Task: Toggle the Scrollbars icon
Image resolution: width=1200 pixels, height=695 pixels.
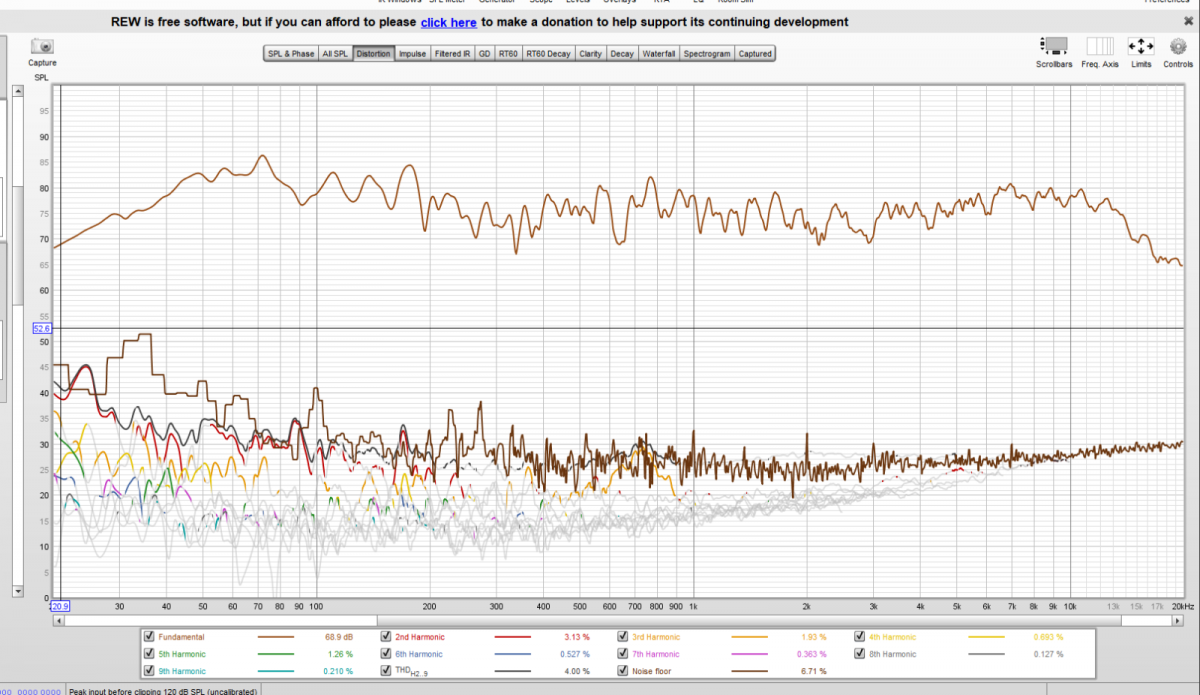Action: coord(1055,46)
